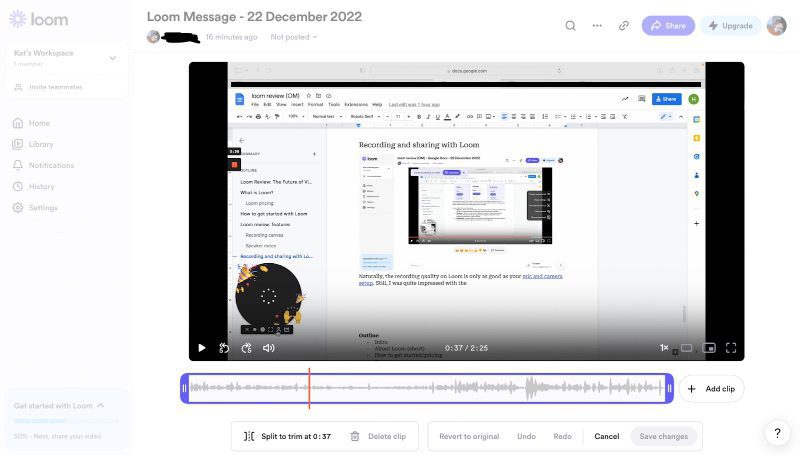The image size is (800, 455).
Task: Click left trim handle of waveform
Action: [184, 388]
